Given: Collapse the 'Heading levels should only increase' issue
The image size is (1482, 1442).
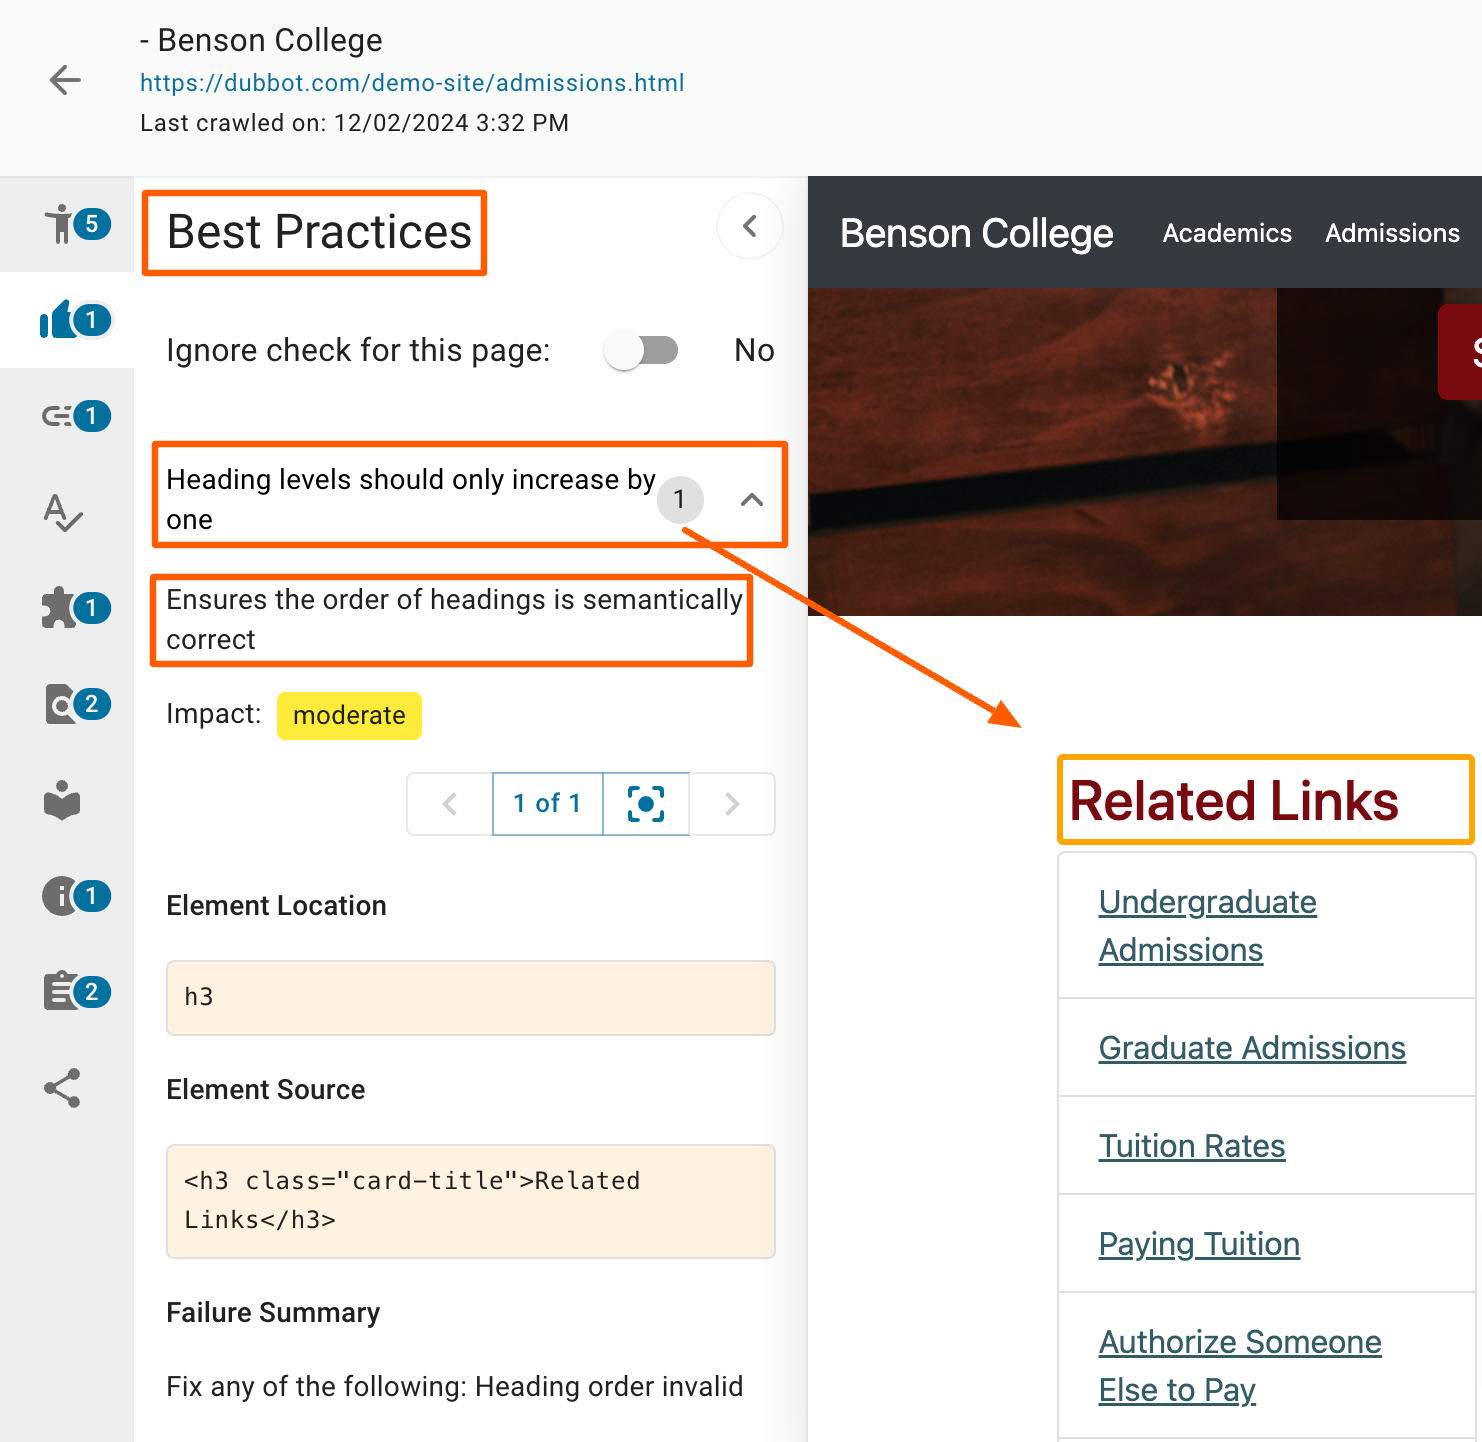Looking at the screenshot, I should [x=750, y=499].
